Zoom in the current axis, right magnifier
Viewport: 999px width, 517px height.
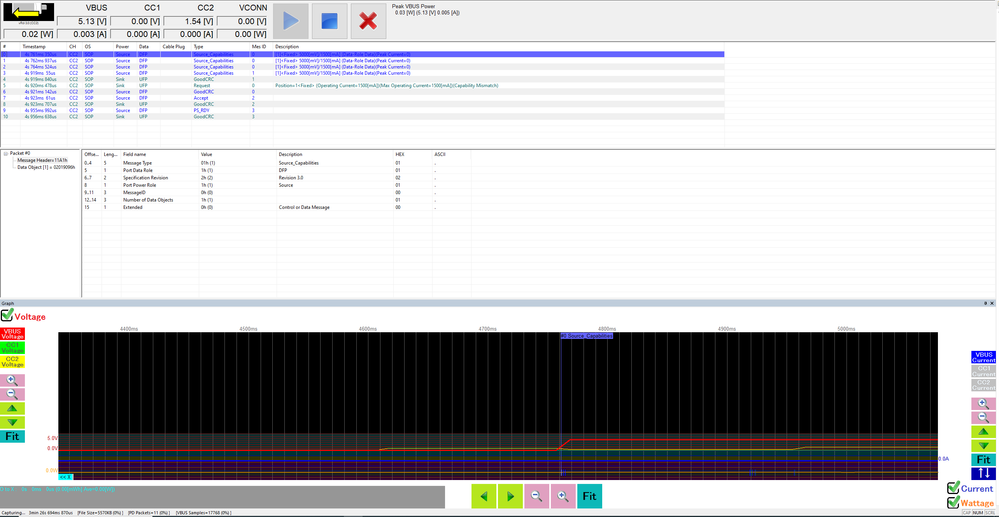click(x=983, y=403)
